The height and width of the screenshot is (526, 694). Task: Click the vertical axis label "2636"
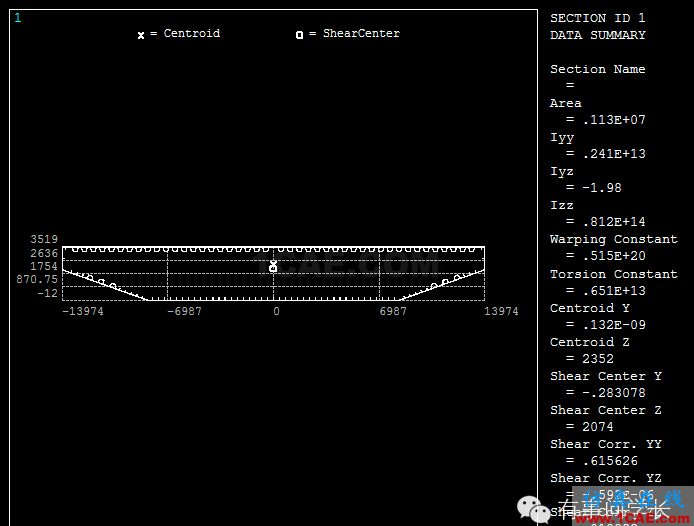[44, 253]
